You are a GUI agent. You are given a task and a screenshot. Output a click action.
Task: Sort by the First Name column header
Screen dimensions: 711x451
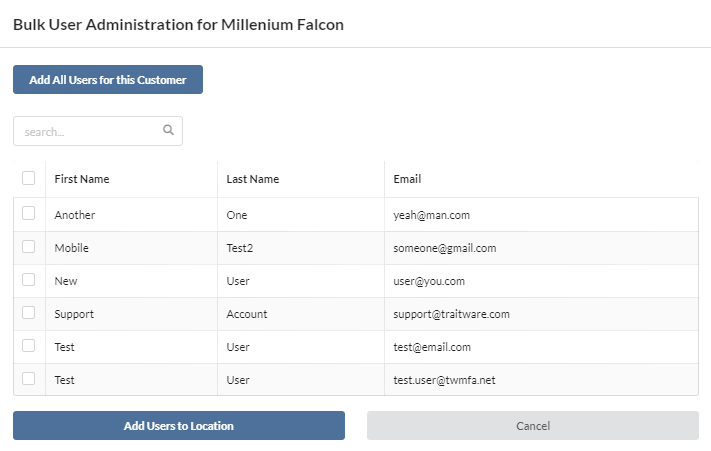tap(82, 179)
